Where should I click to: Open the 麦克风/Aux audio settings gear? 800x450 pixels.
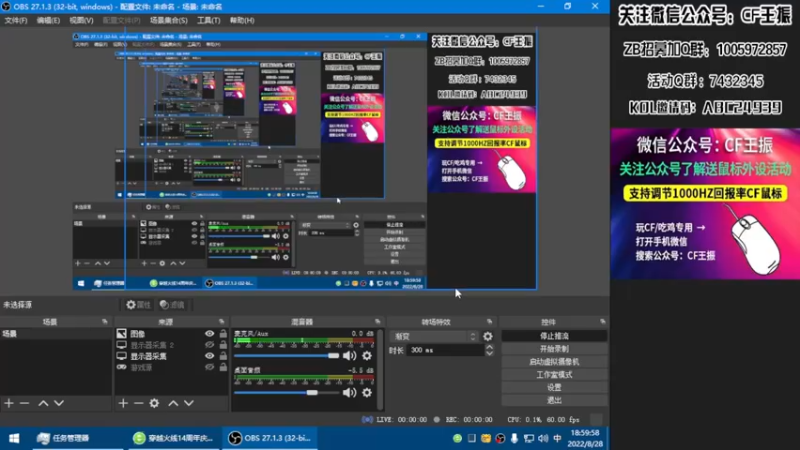click(367, 356)
